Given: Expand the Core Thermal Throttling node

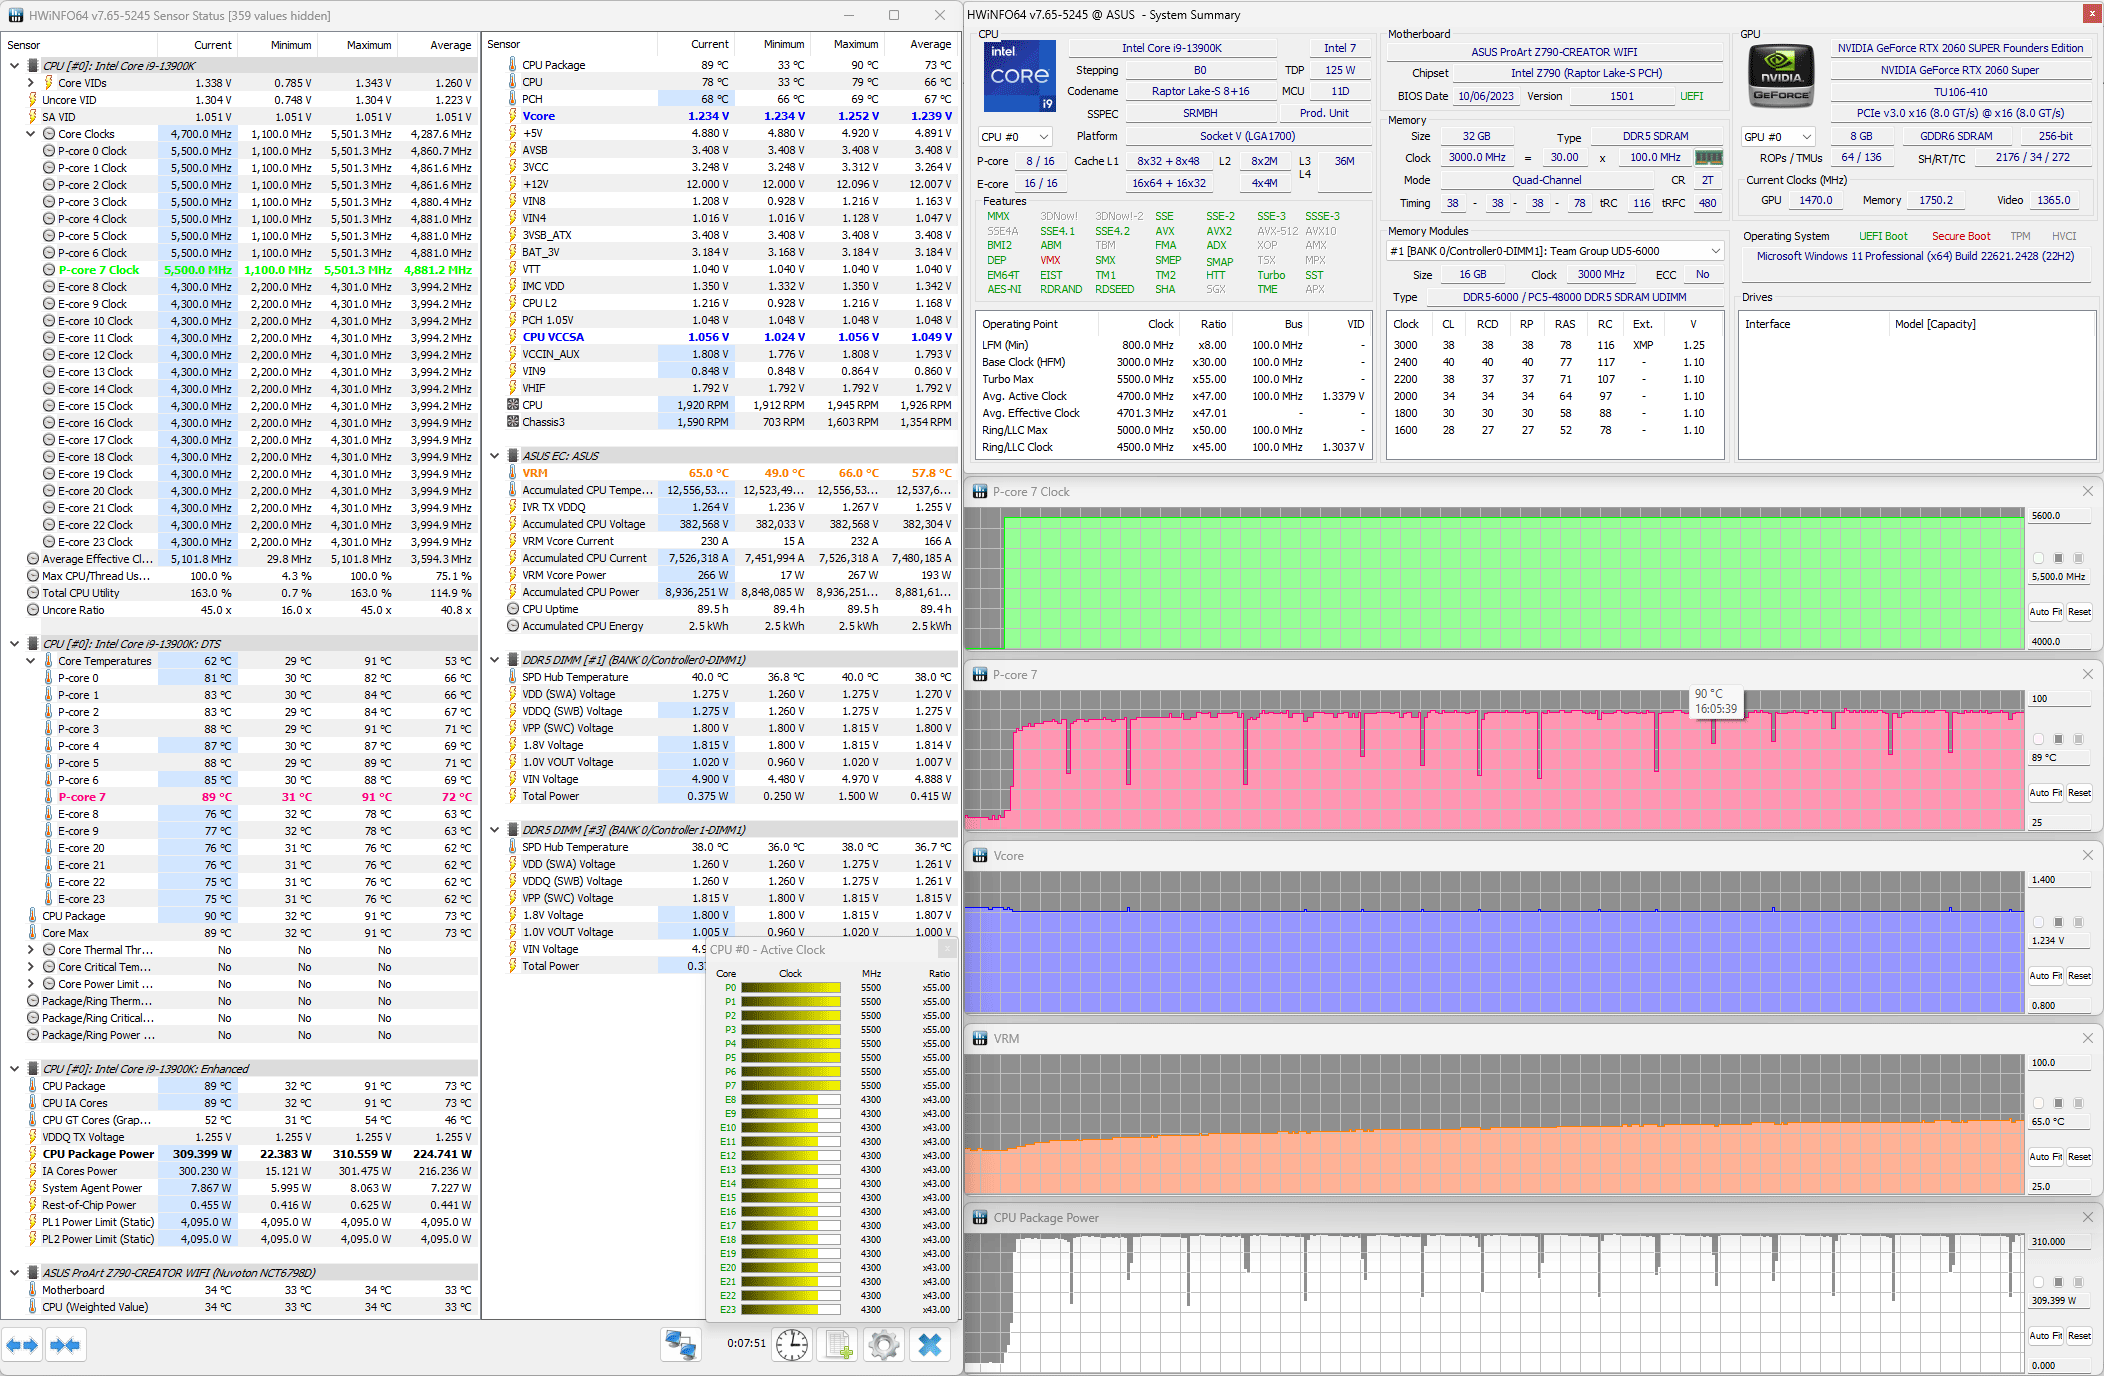Looking at the screenshot, I should tap(31, 950).
